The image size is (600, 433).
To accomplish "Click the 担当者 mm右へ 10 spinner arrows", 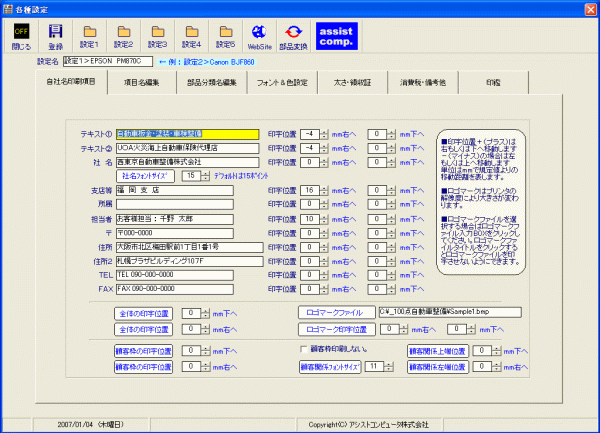I will click(324, 220).
